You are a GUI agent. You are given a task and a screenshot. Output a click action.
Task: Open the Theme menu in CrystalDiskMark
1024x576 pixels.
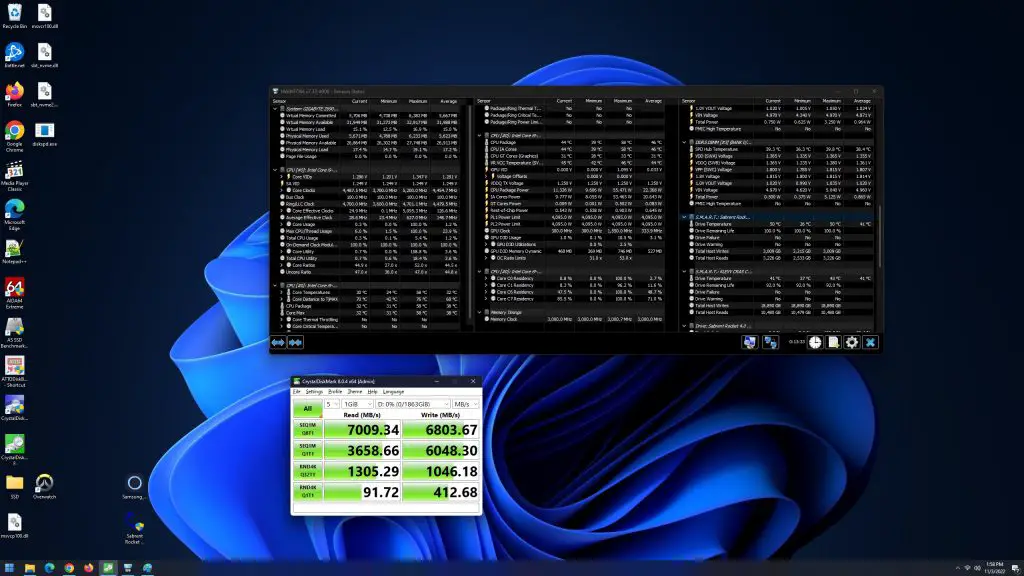click(x=355, y=392)
